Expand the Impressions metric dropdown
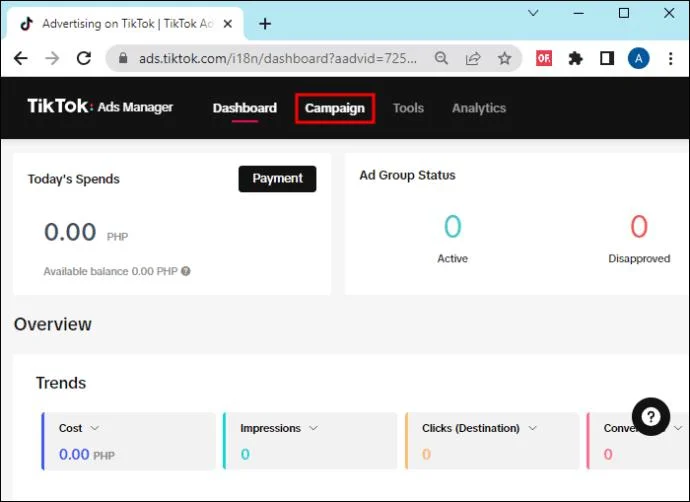The width and height of the screenshot is (690, 502). [313, 428]
